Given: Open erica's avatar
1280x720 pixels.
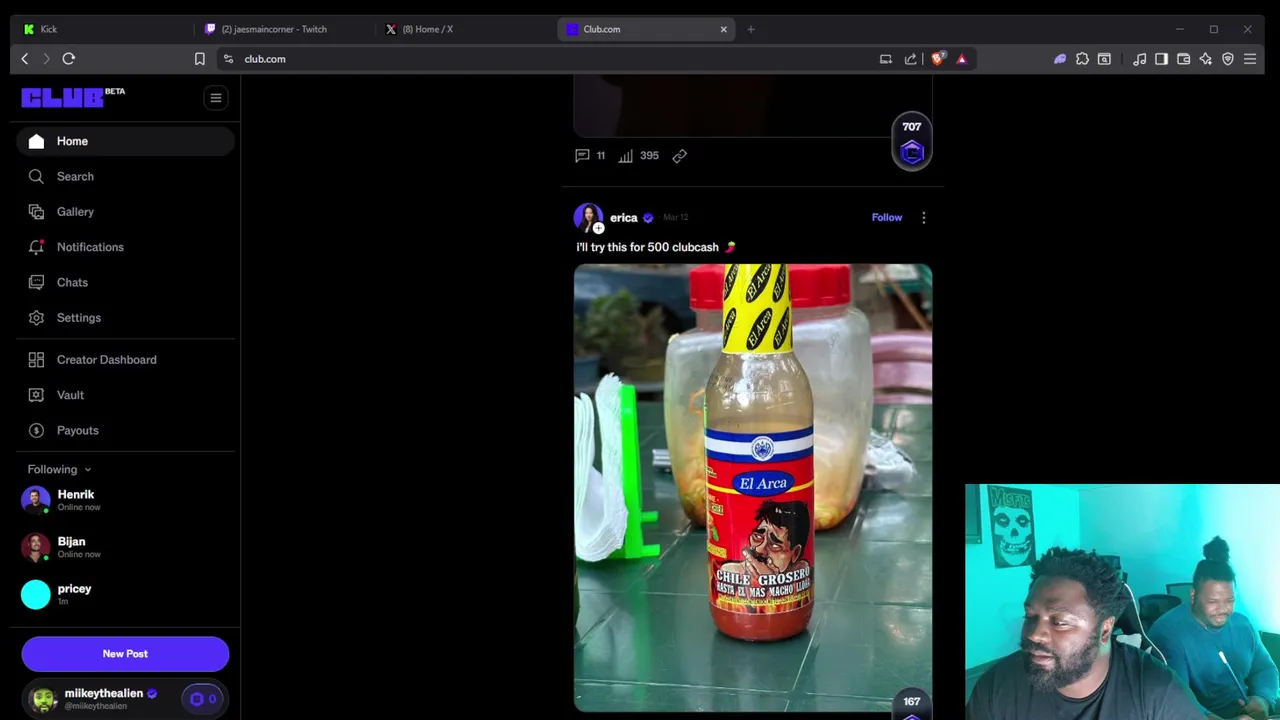Looking at the screenshot, I should (588, 217).
